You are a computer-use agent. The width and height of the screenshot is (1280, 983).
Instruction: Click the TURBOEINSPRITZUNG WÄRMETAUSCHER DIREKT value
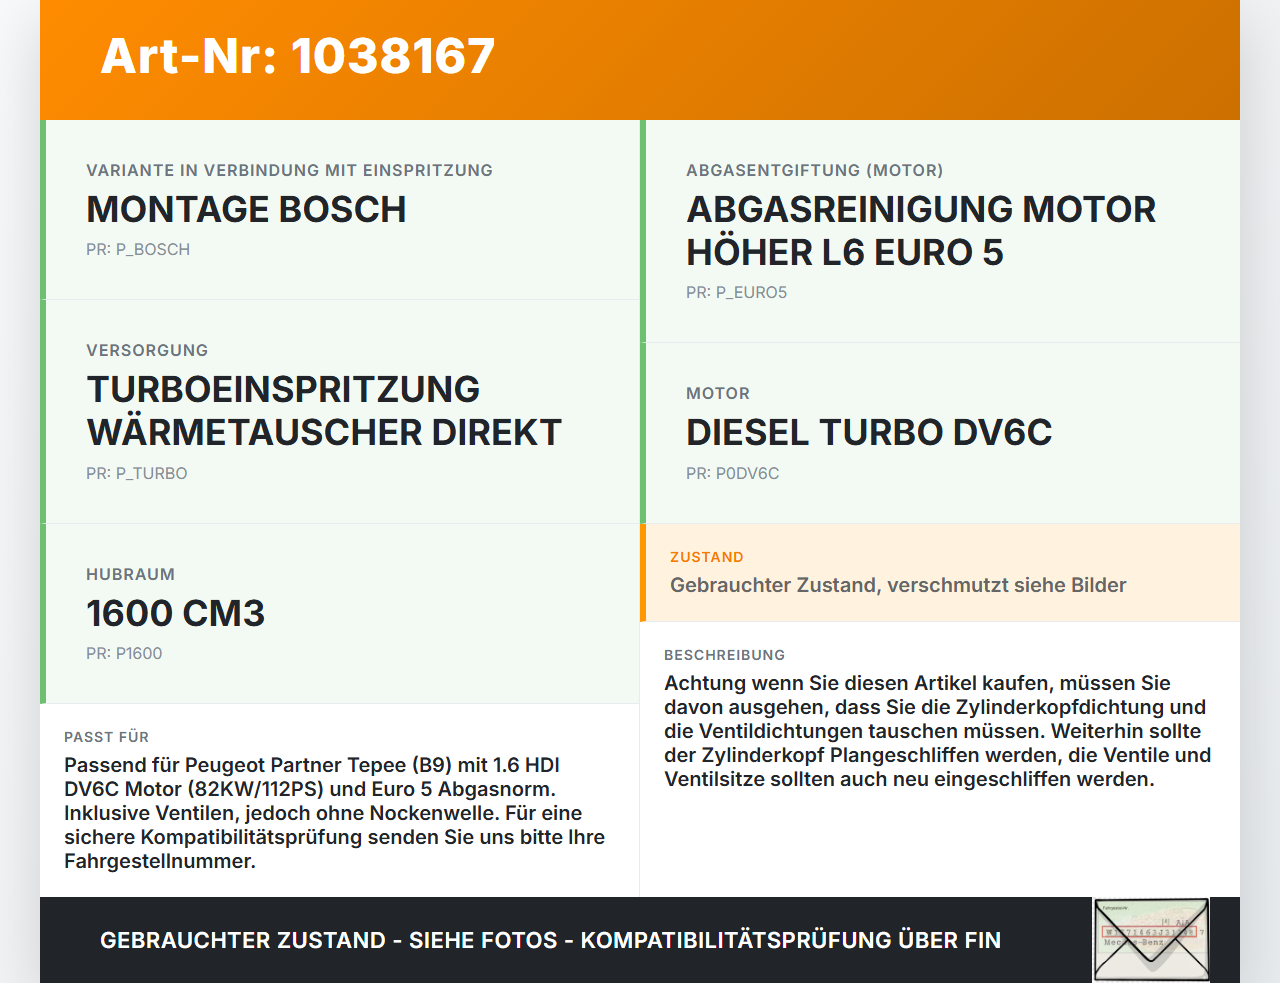[x=324, y=411]
